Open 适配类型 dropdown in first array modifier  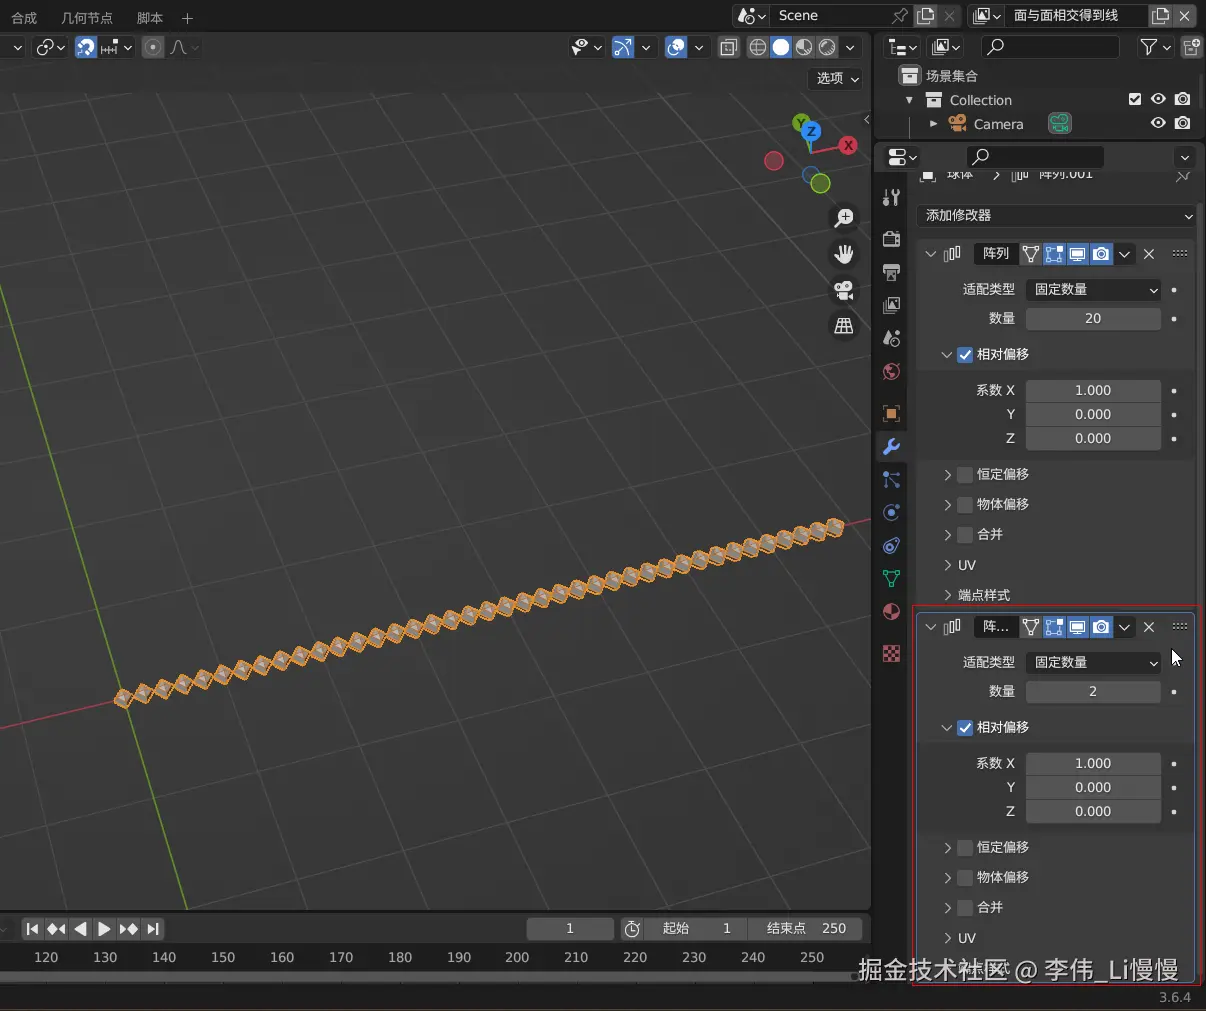(x=1093, y=290)
